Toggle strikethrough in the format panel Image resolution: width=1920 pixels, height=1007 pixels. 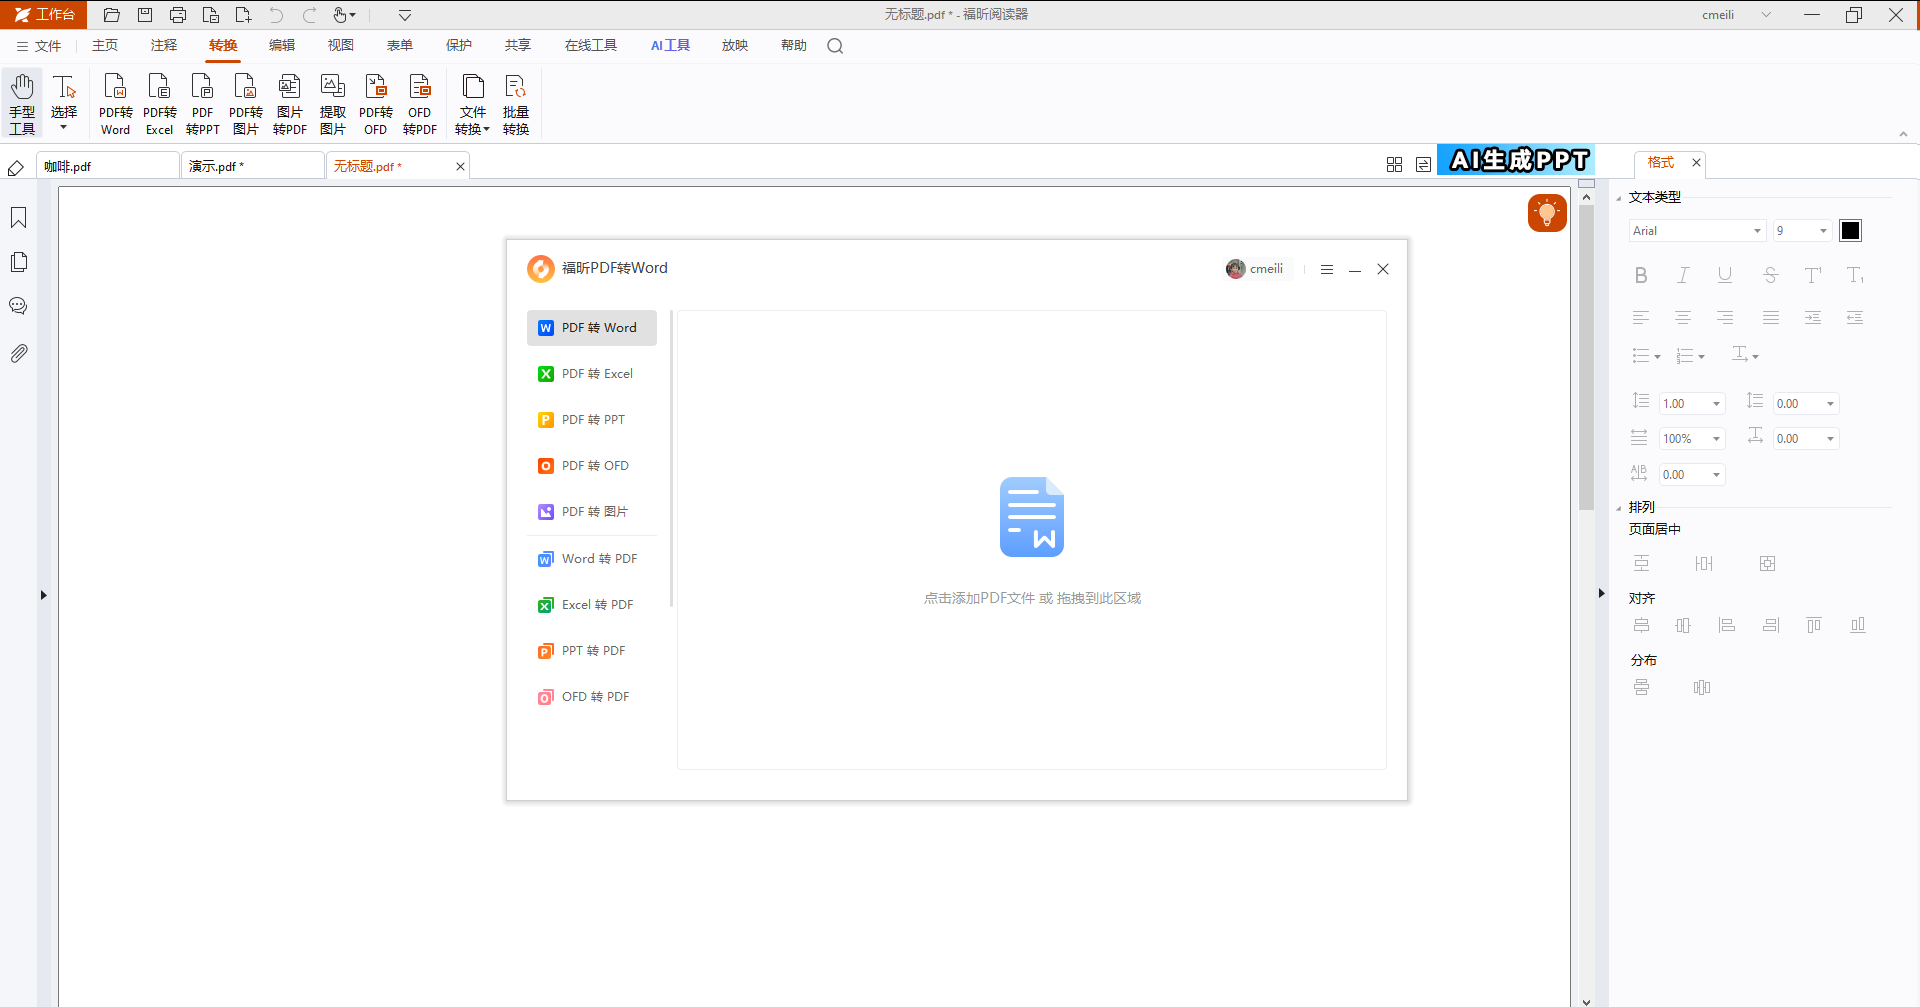[1770, 275]
